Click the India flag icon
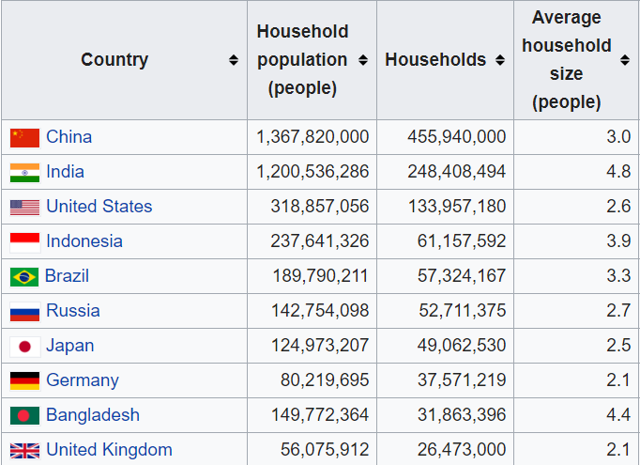This screenshot has height=465, width=640. point(25,172)
